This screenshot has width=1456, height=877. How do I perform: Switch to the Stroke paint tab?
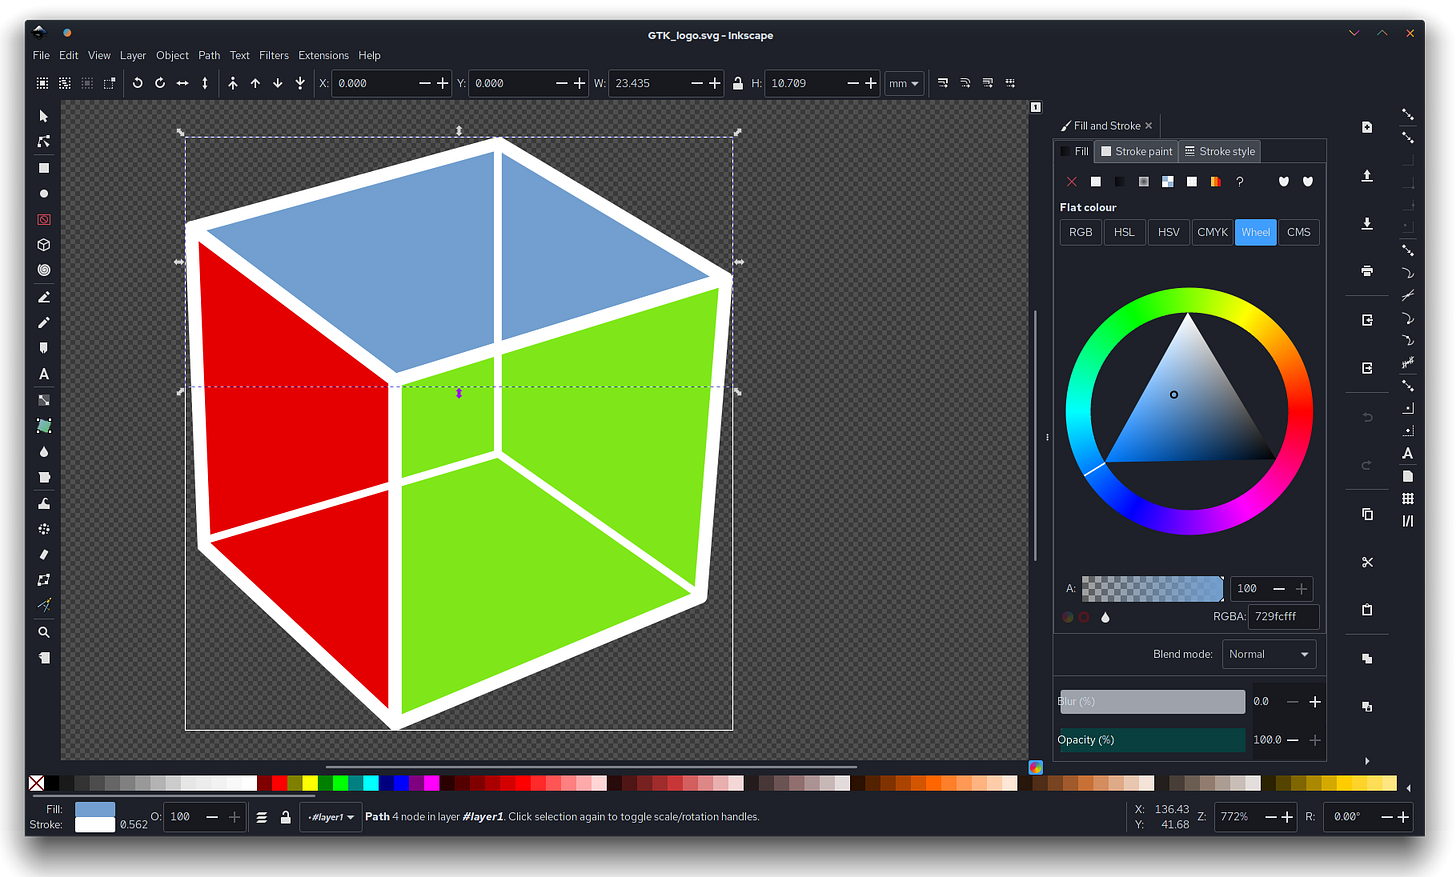point(1136,151)
